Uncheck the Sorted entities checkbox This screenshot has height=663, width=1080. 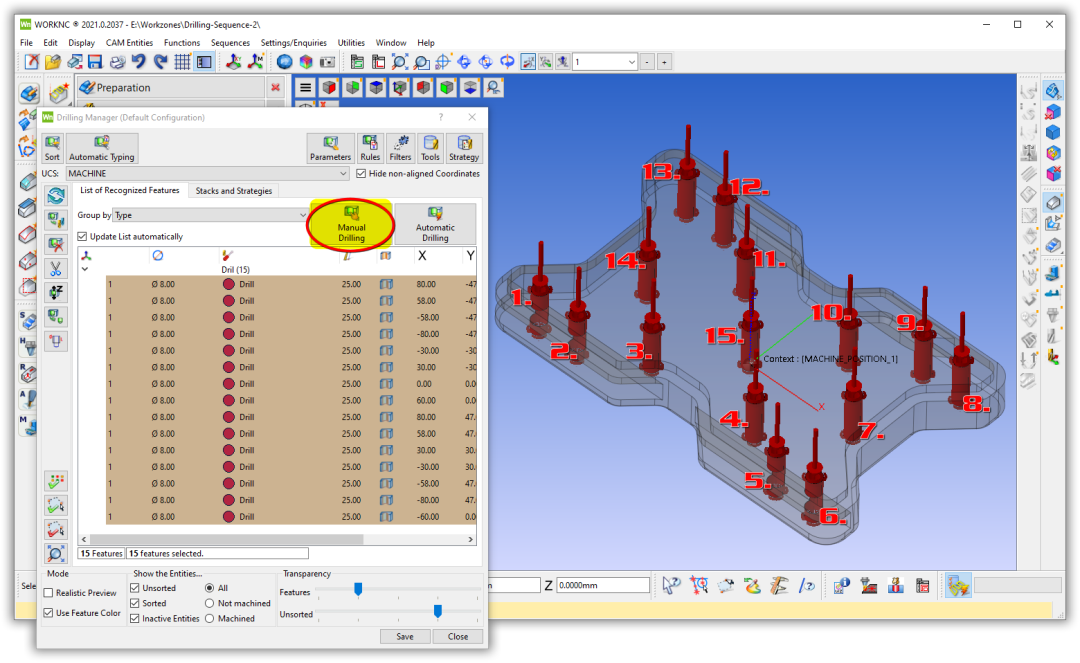[x=135, y=603]
